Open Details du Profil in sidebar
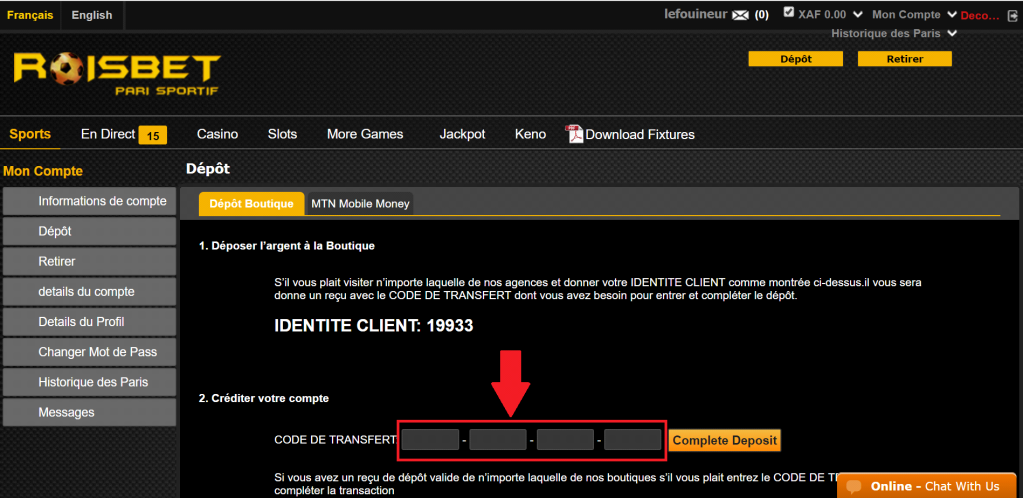1023x498 pixels. click(89, 322)
